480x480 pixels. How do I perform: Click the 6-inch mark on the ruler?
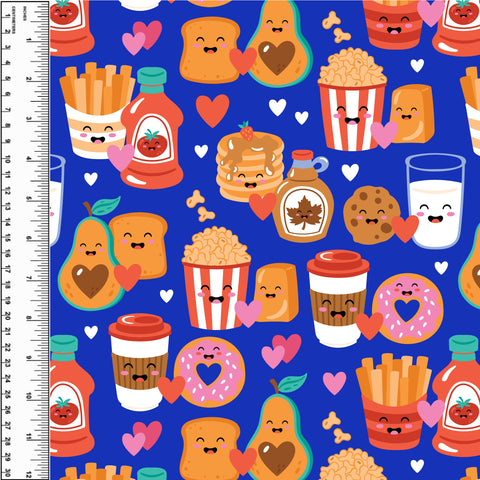click(x=29, y=238)
